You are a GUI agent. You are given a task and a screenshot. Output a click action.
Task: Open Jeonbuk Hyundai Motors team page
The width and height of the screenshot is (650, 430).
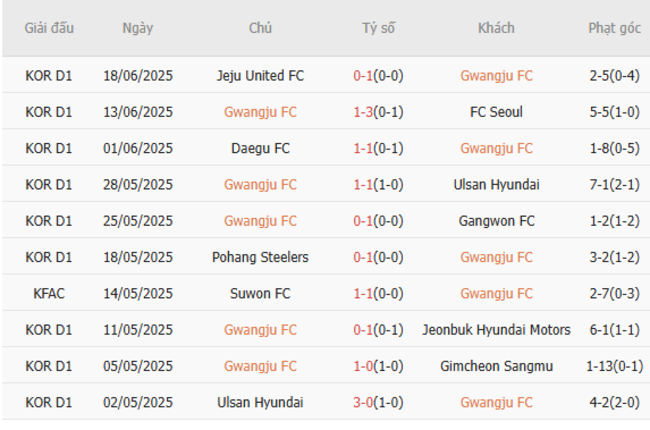496,330
